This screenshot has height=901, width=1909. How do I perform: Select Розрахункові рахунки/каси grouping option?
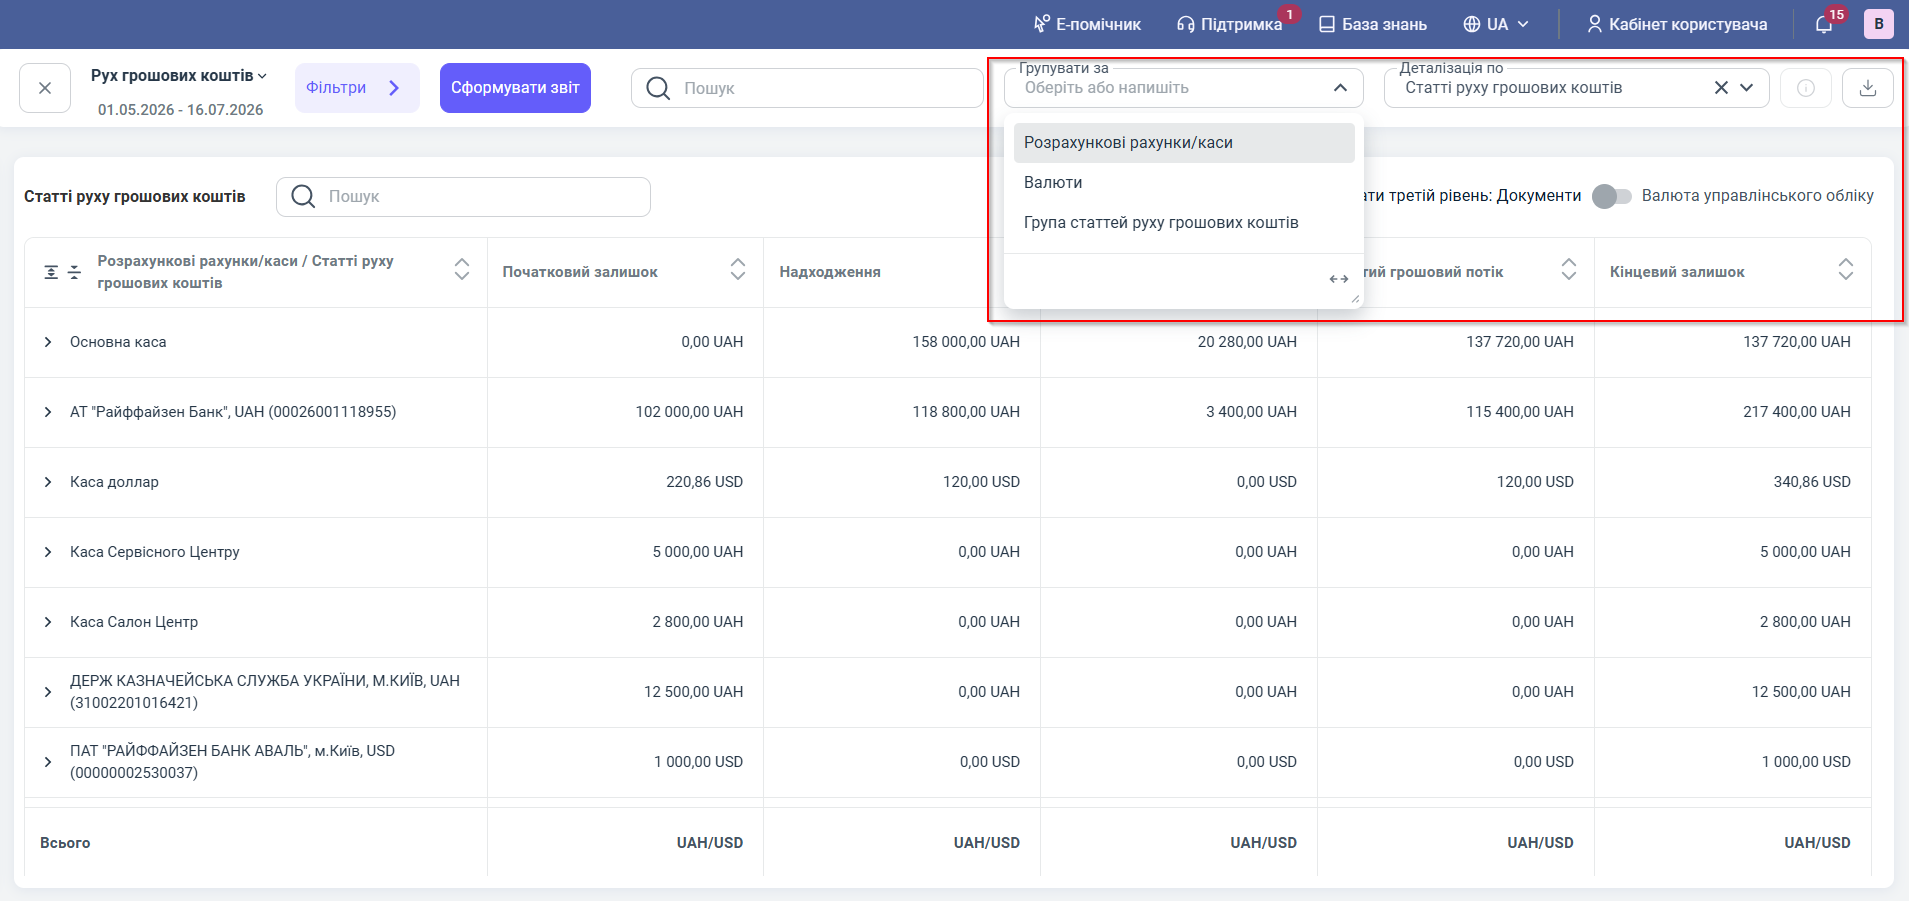pos(1184,143)
